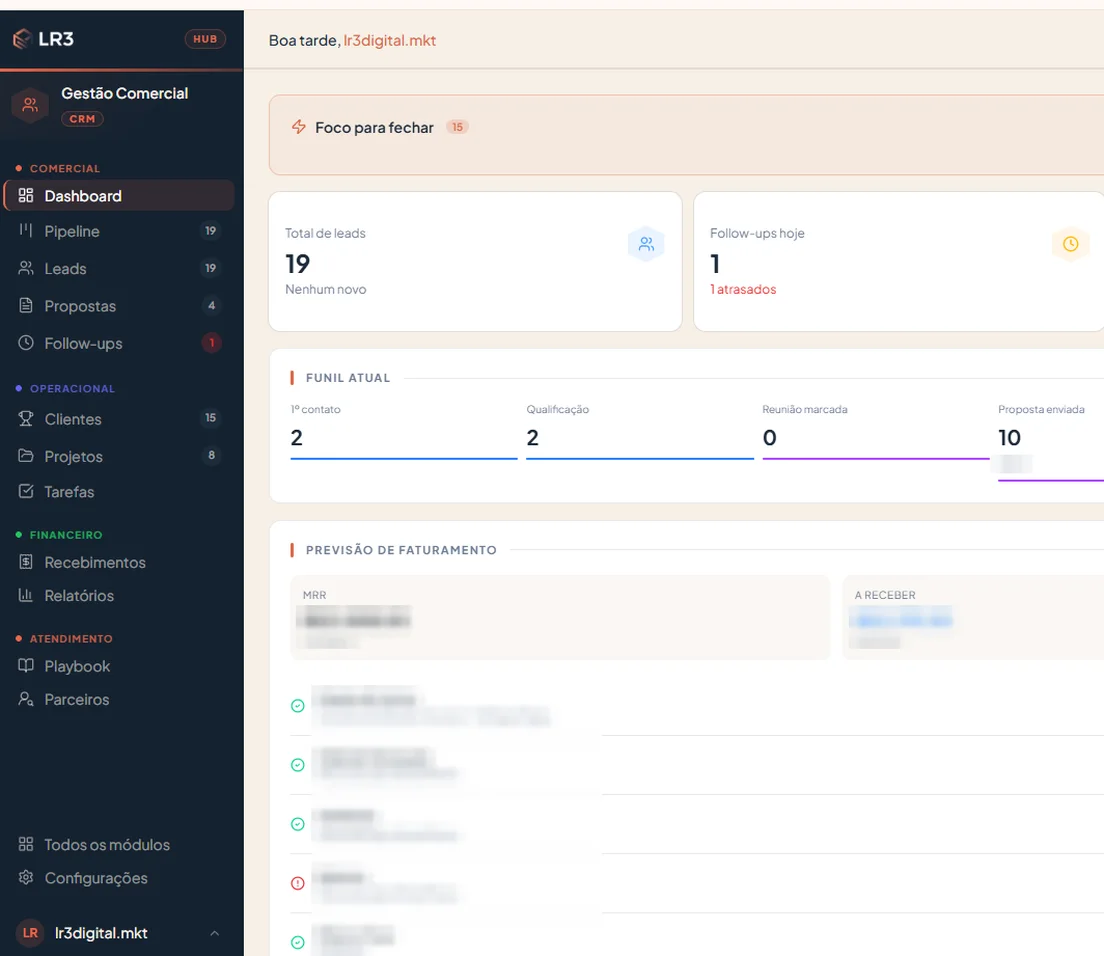The image size is (1104, 956).
Task: Open Recebimentos
Action: (x=119, y=562)
